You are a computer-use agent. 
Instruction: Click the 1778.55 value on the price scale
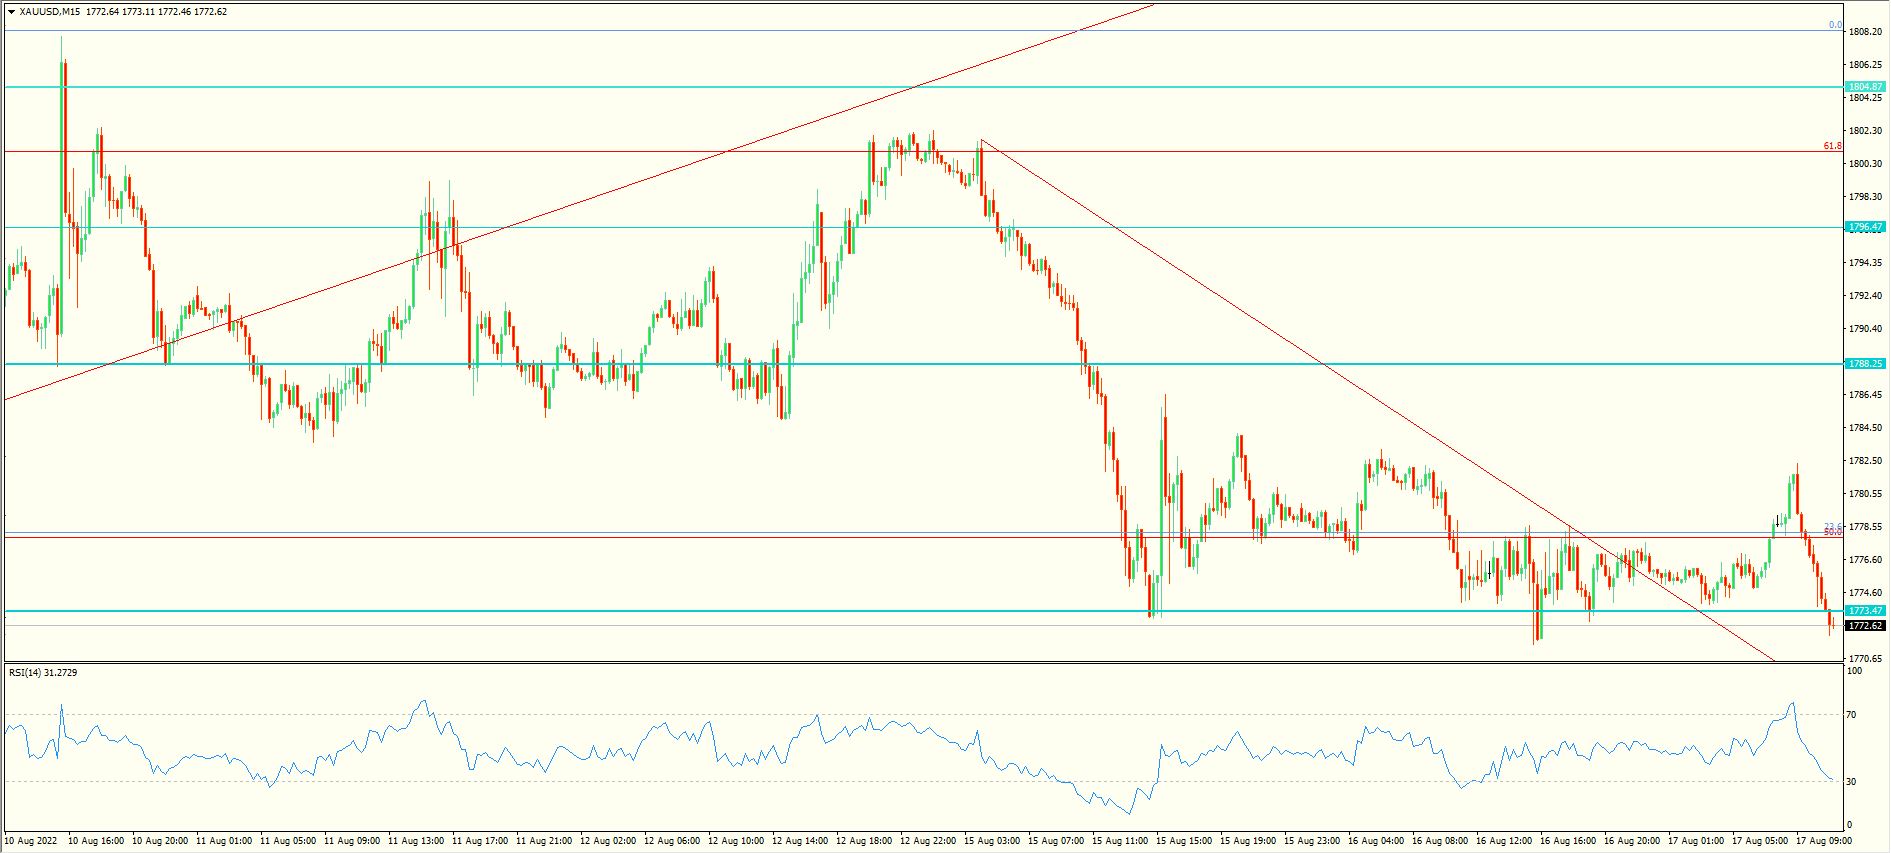1866,527
